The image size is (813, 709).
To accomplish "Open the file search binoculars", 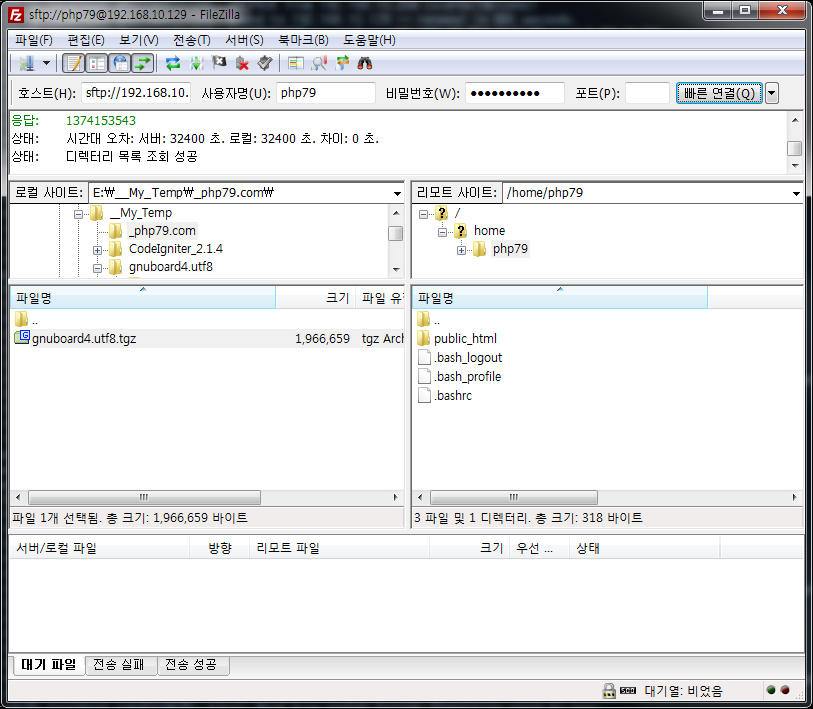I will tap(365, 63).
